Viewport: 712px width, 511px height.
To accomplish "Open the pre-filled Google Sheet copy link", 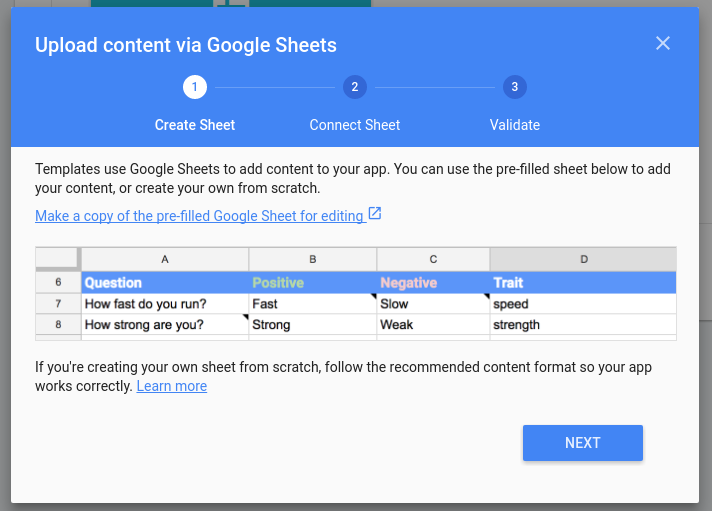I will click(x=199, y=216).
